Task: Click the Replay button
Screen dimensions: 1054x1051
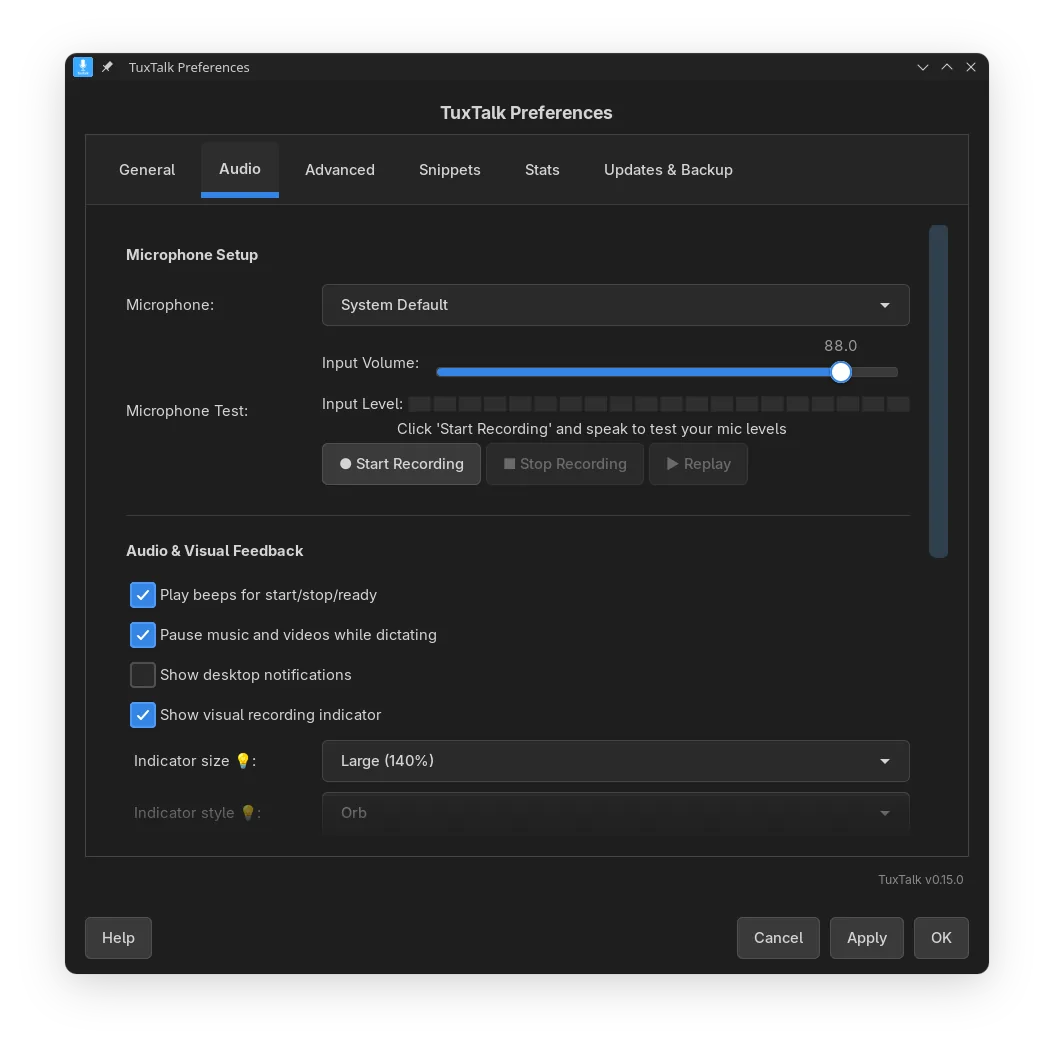Action: (x=698, y=464)
